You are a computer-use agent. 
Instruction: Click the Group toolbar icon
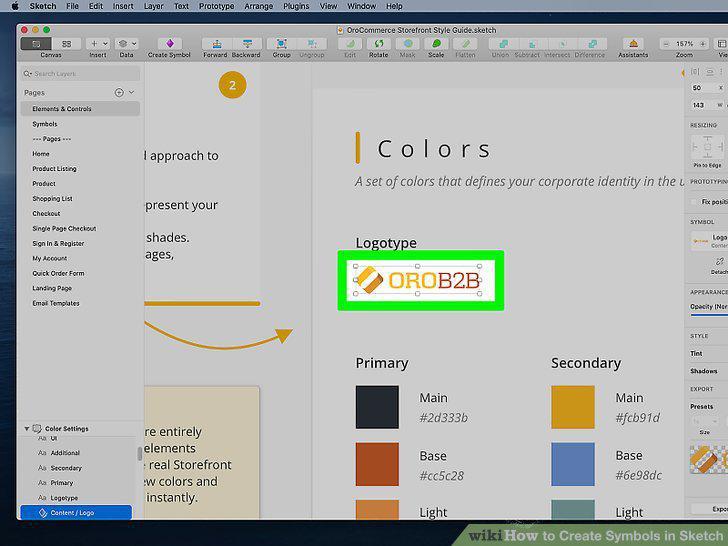coord(281,44)
